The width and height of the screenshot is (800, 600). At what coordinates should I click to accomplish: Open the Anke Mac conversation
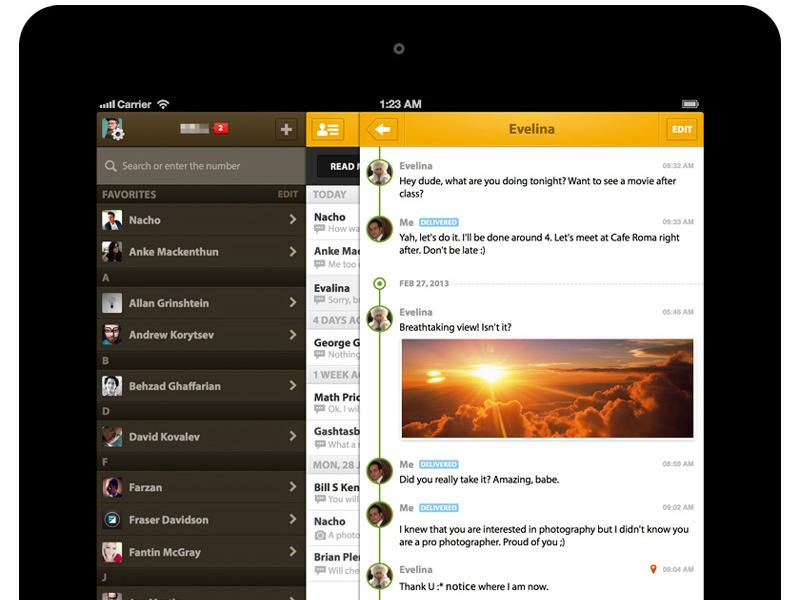tap(333, 257)
